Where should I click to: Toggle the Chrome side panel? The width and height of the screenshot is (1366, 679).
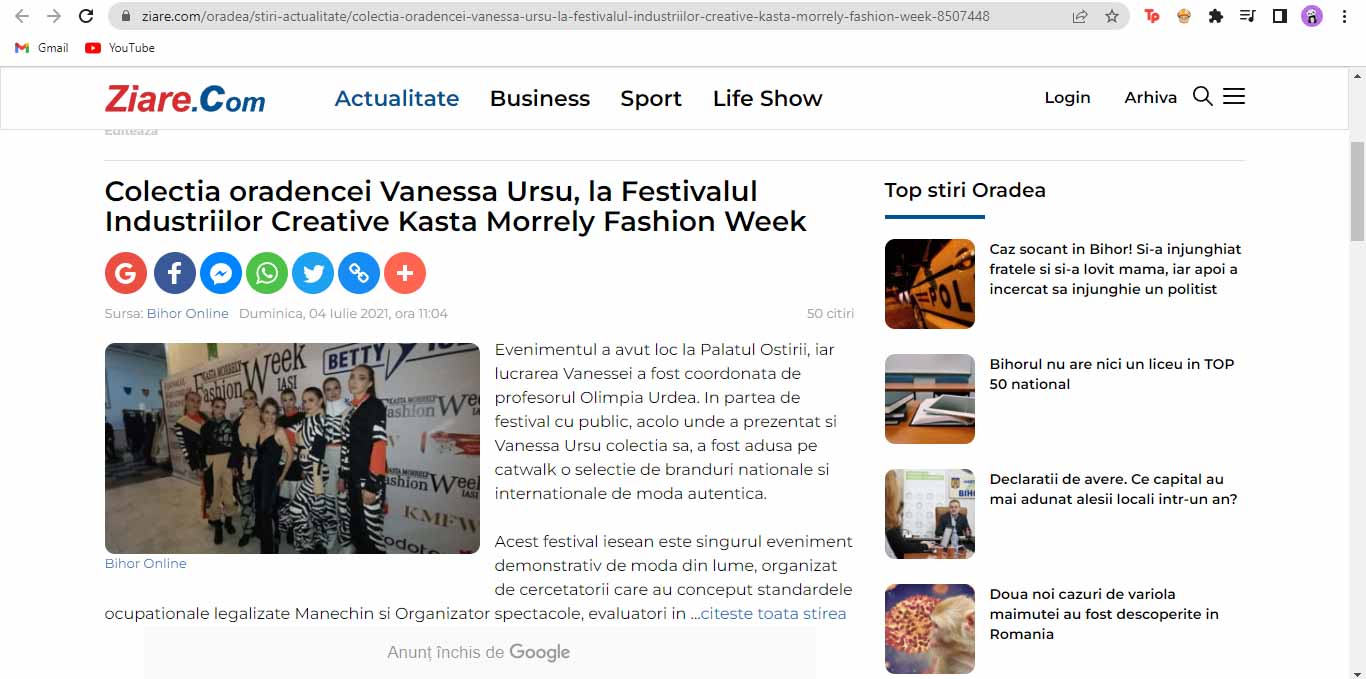pyautogui.click(x=1279, y=16)
